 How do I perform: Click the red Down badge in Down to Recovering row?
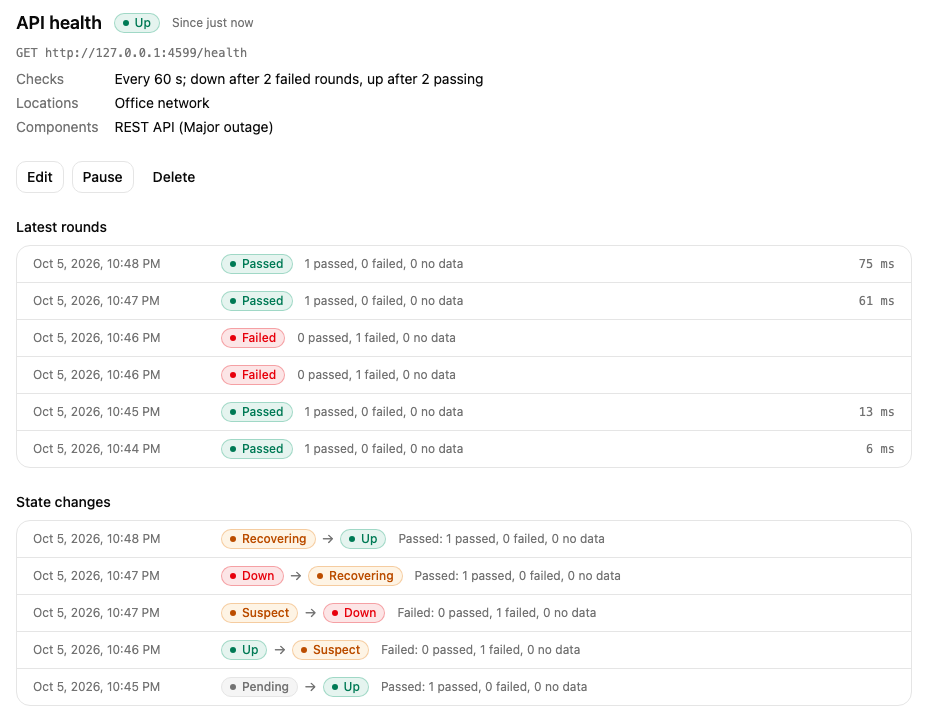pyautogui.click(x=252, y=576)
